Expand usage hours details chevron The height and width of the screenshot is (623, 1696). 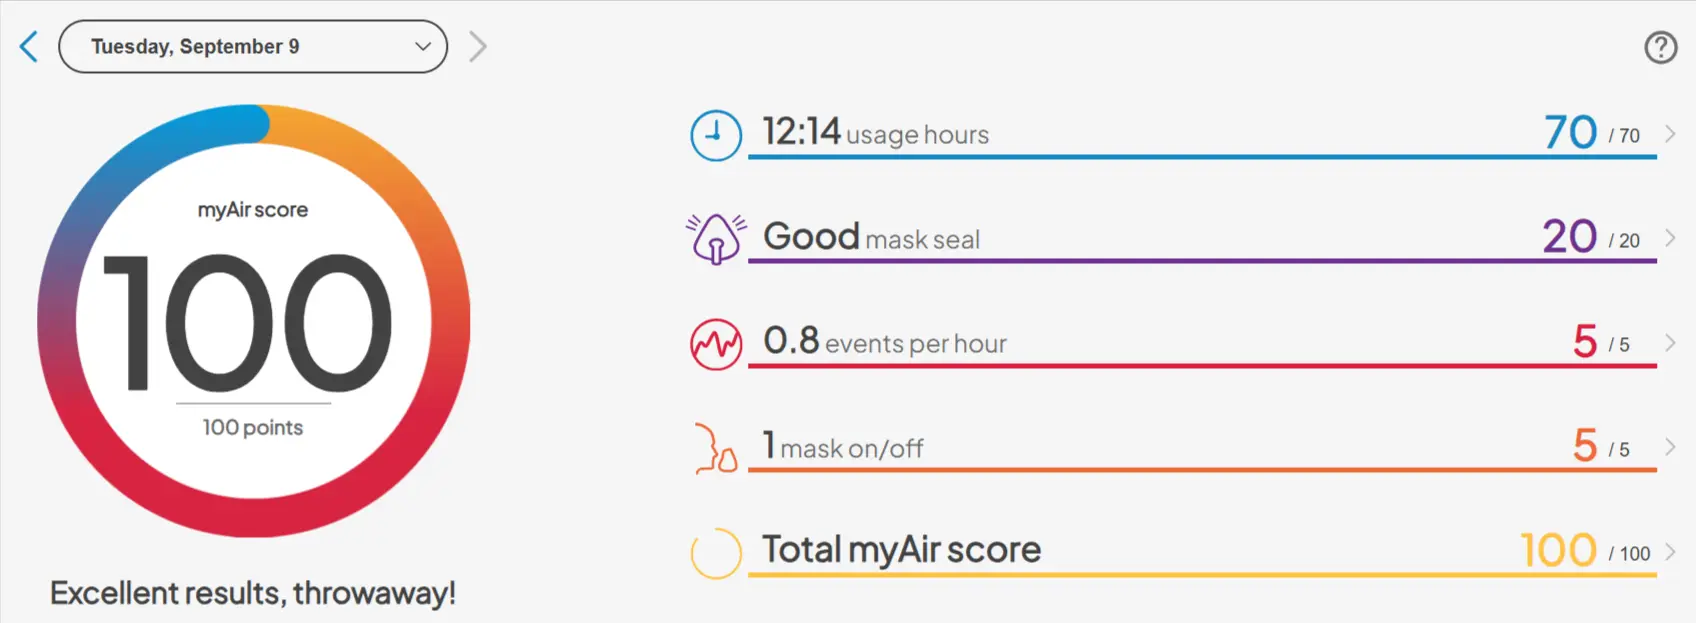pos(1669,134)
